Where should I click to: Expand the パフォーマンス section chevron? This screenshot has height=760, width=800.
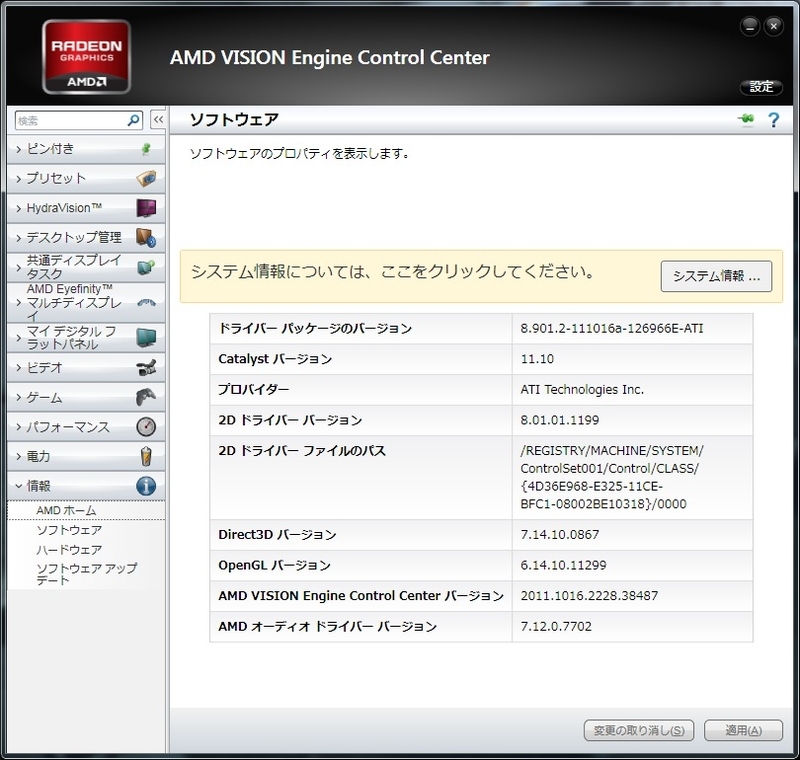pyautogui.click(x=19, y=426)
